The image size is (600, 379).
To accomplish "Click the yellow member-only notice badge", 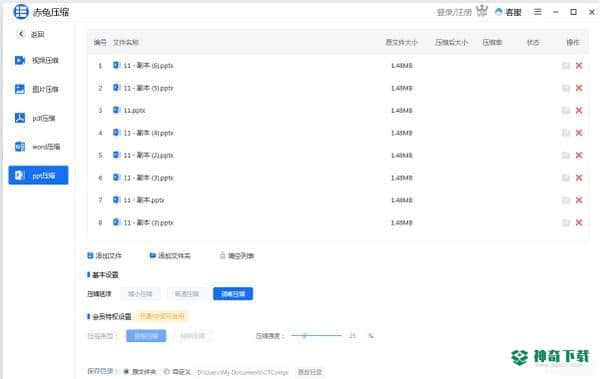I will tap(162, 316).
